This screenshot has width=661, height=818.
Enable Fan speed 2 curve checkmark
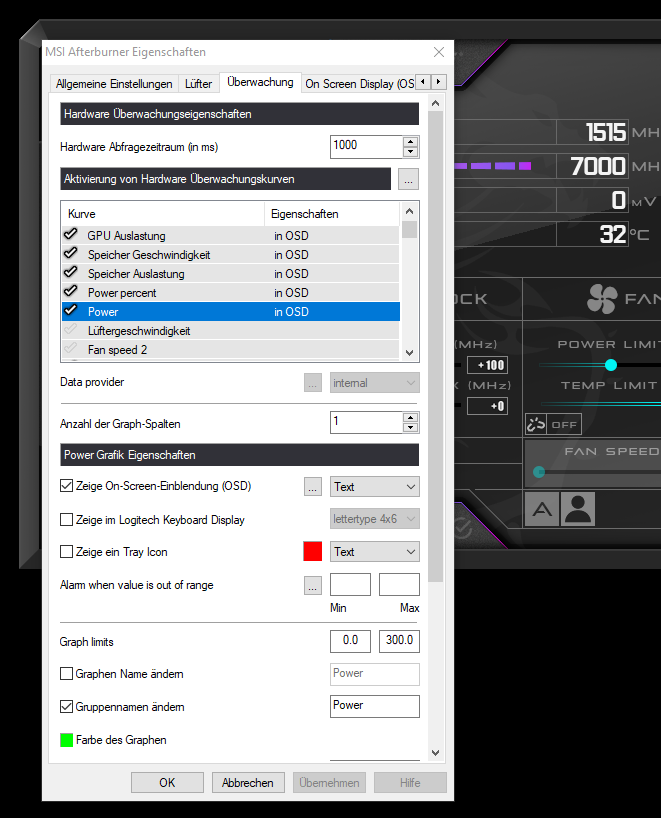click(70, 348)
